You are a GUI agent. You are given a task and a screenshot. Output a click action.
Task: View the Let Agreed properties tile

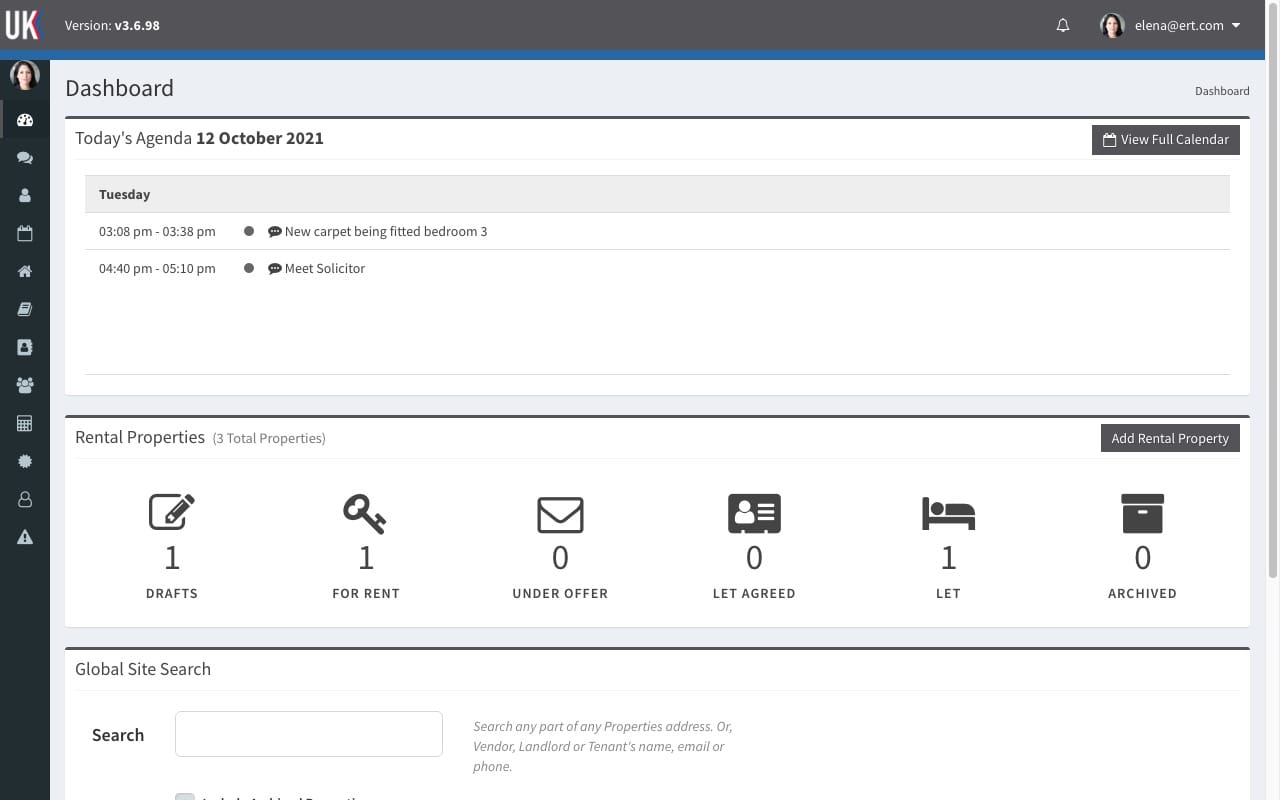[754, 546]
